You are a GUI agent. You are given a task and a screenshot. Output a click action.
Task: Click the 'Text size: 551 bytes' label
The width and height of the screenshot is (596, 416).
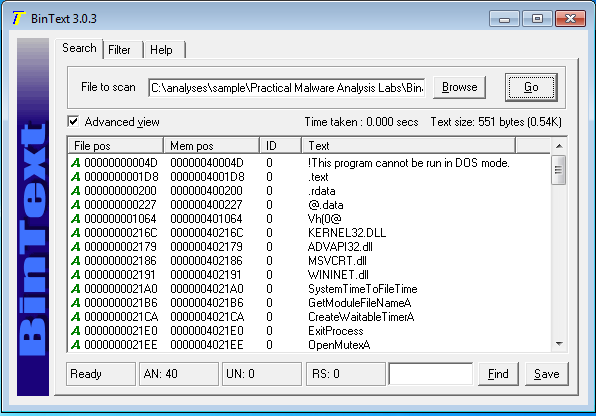[496, 122]
